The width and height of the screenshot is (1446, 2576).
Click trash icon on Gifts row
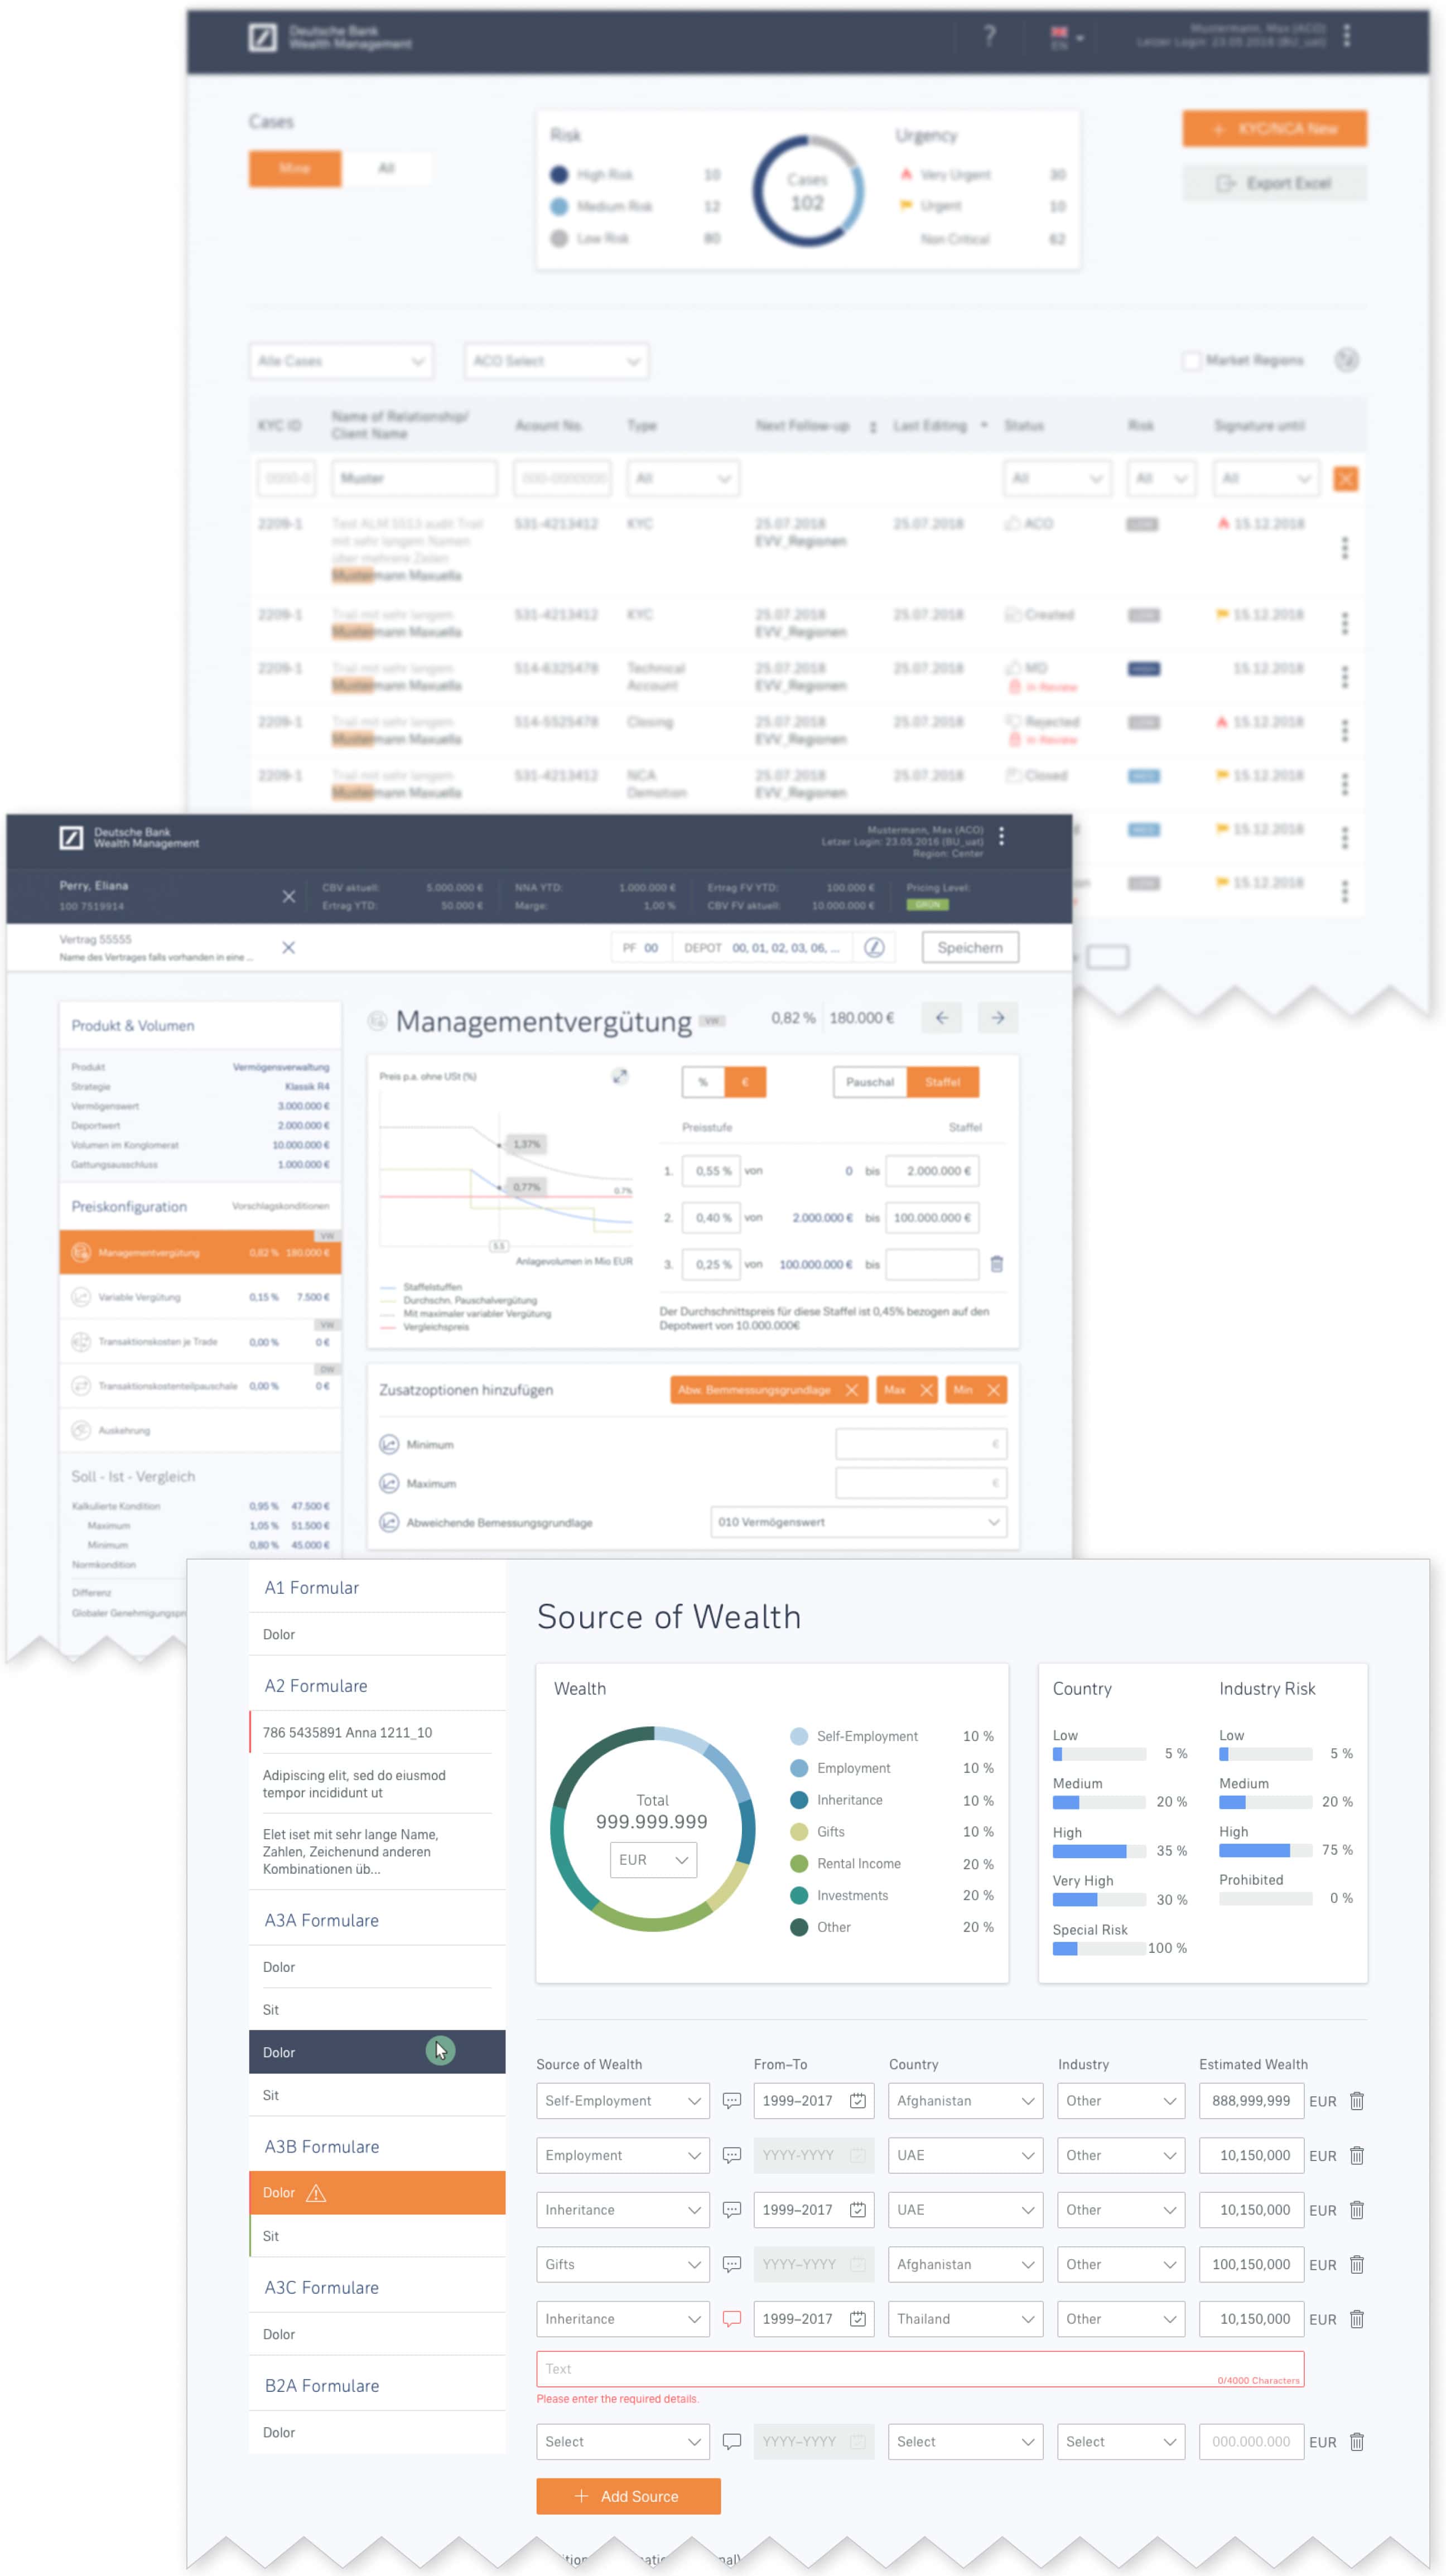point(1356,2264)
